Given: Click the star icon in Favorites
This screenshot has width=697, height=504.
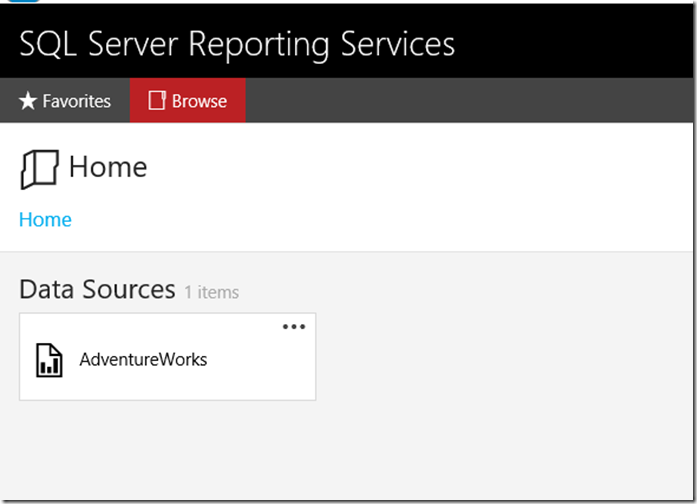Looking at the screenshot, I should [28, 101].
